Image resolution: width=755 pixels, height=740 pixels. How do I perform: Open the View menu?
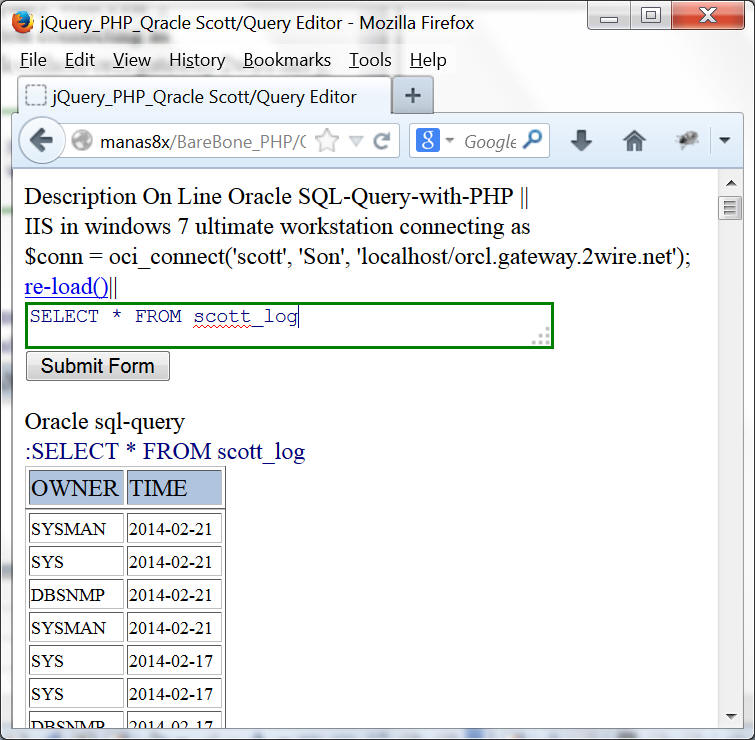click(x=131, y=60)
